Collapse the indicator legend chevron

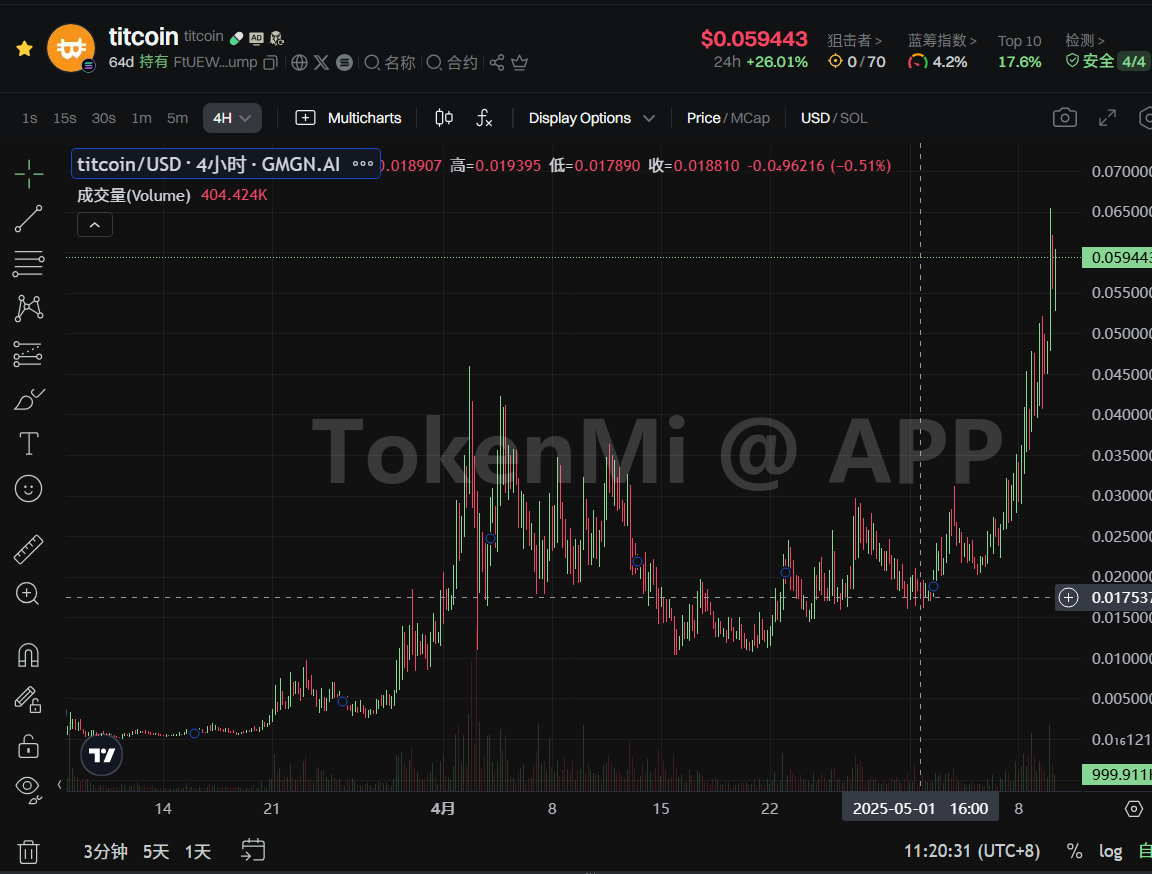(x=95, y=225)
